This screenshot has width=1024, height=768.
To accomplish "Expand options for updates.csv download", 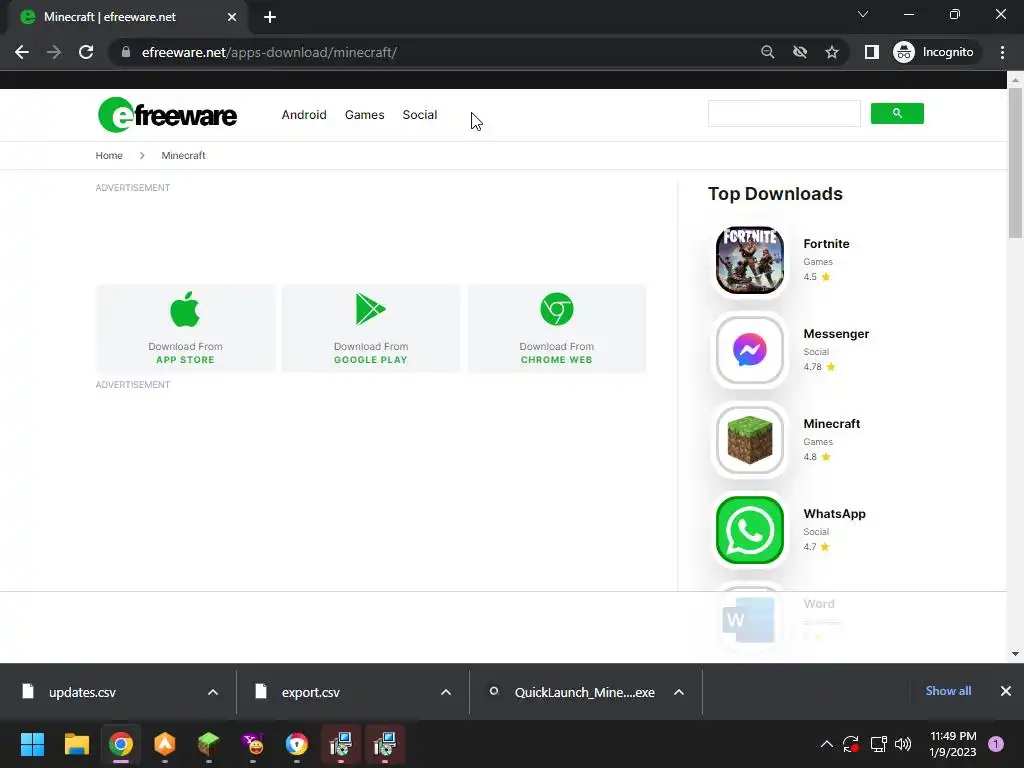I will (x=213, y=692).
